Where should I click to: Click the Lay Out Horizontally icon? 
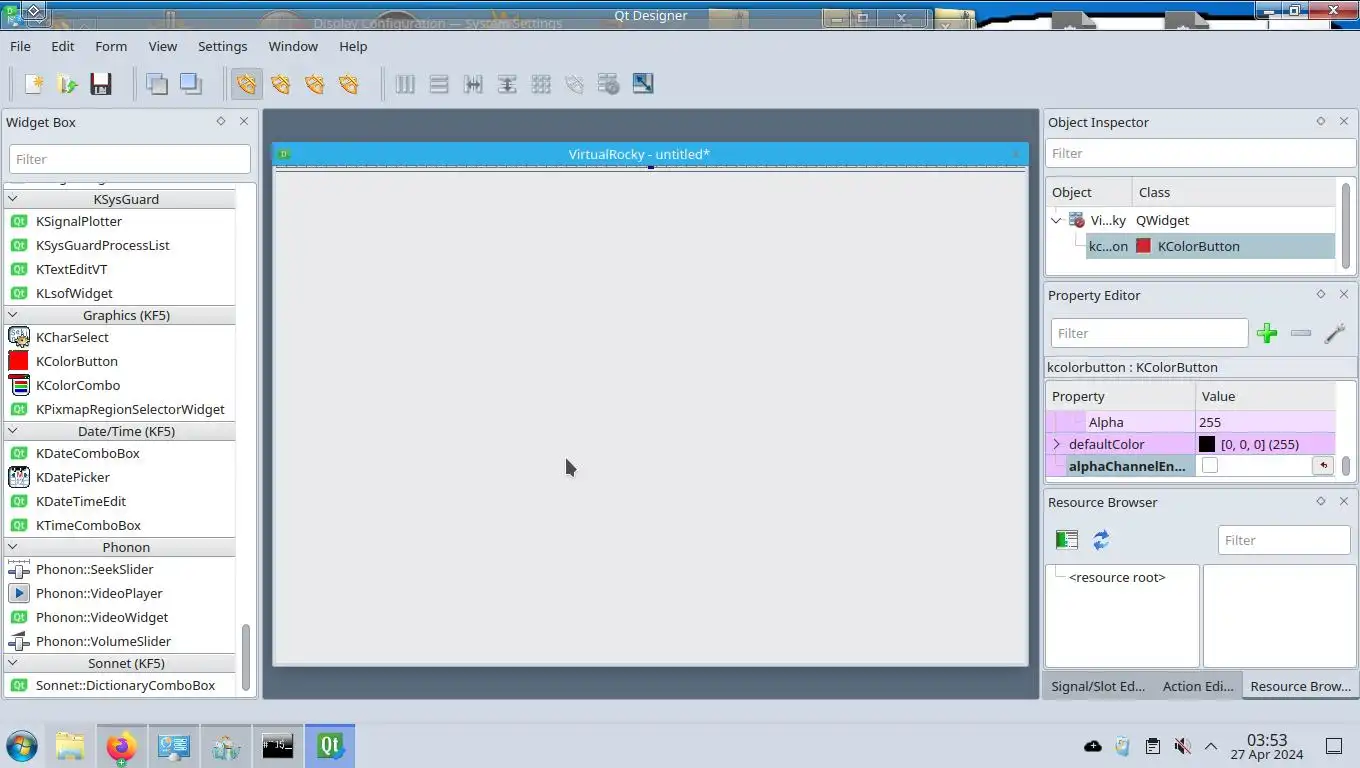coord(405,84)
